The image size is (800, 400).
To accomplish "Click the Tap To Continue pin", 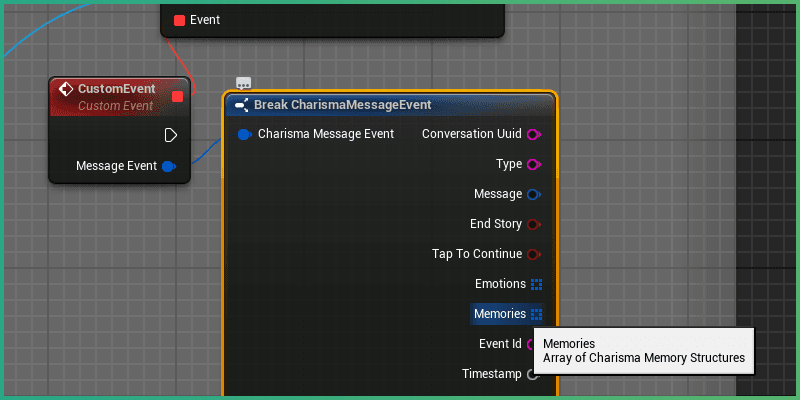I will pyautogui.click(x=534, y=254).
